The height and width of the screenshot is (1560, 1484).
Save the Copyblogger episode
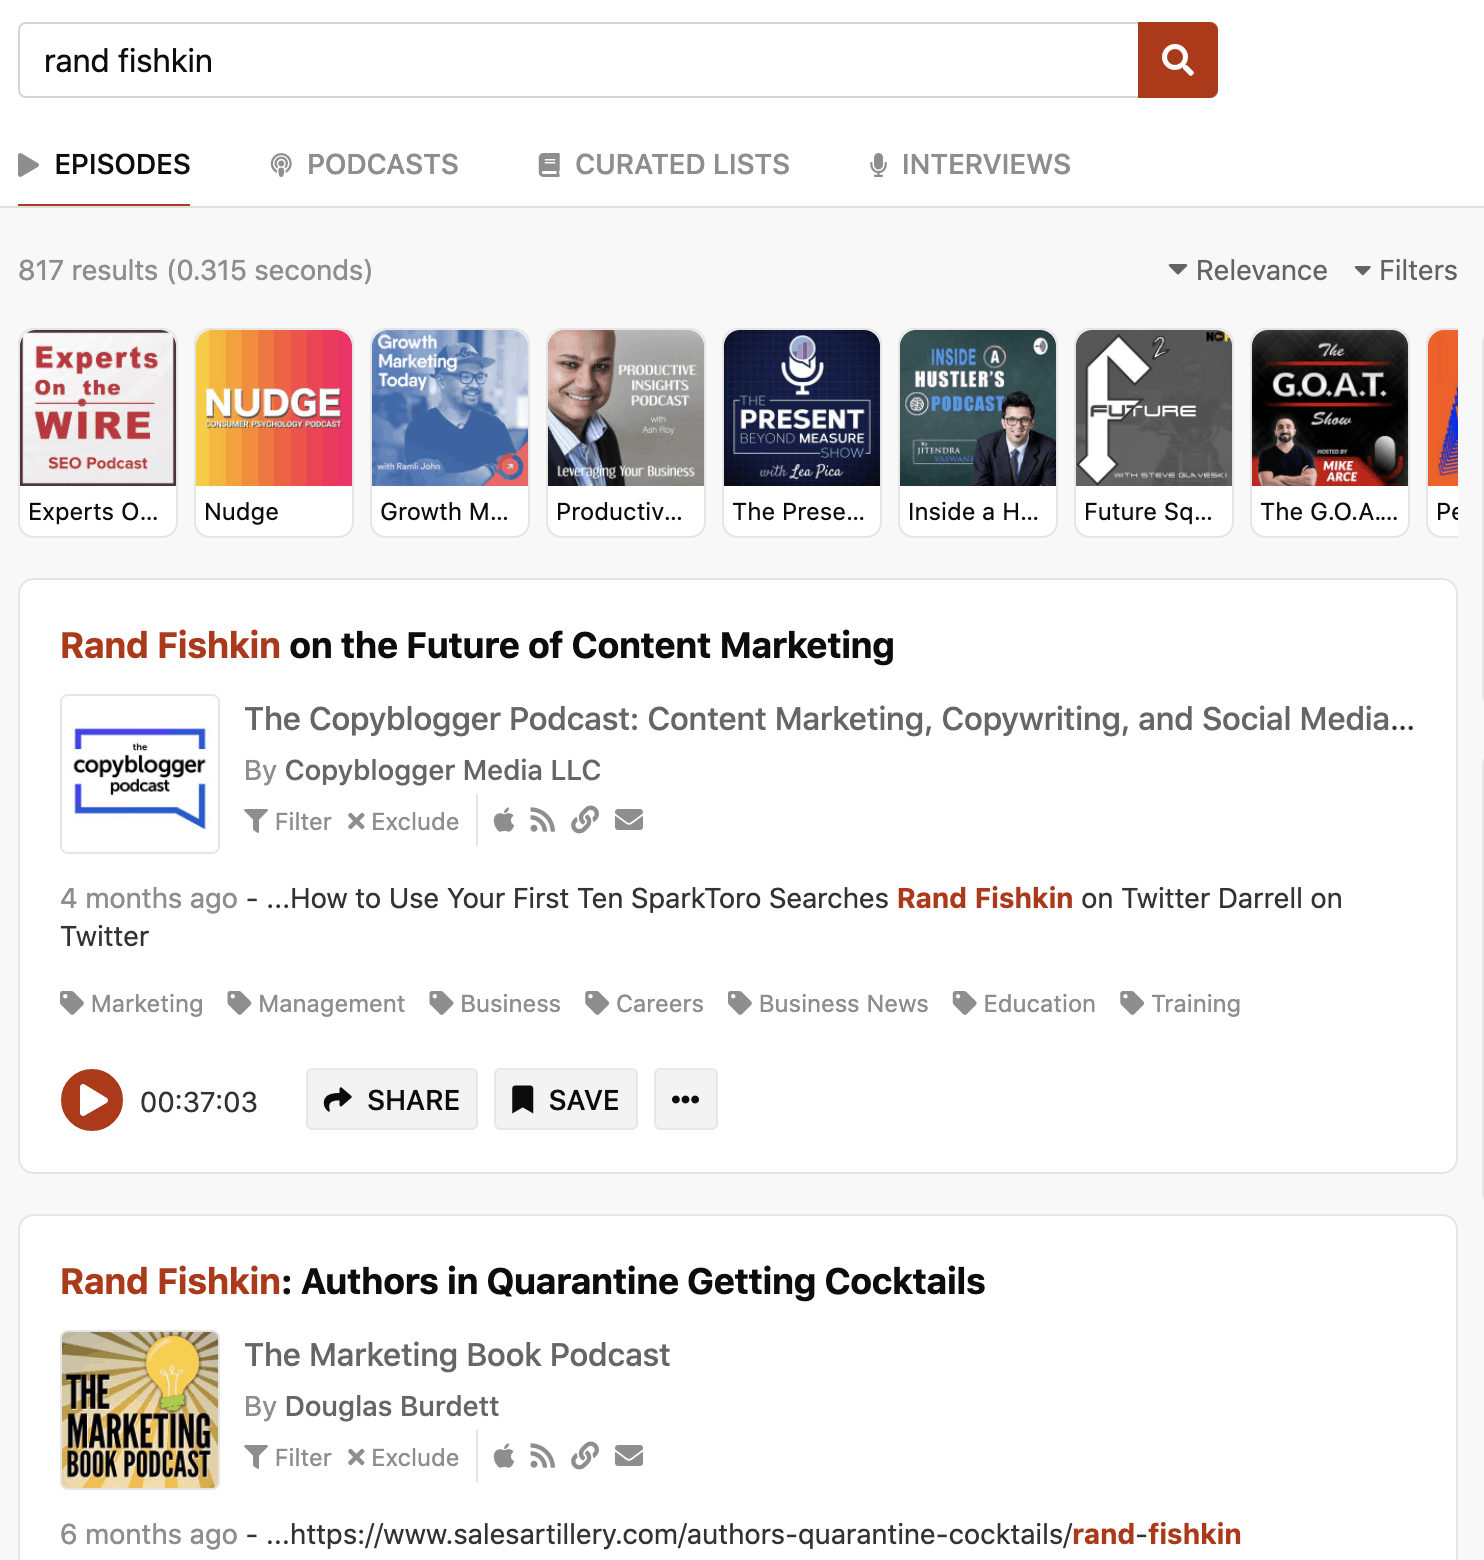[566, 1100]
